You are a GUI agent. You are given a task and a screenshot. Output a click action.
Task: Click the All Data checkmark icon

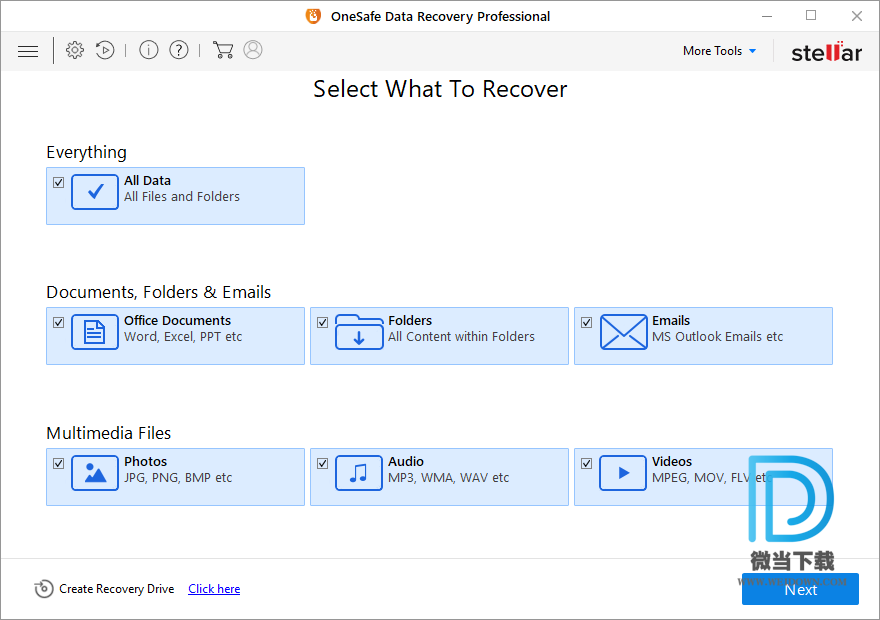(x=95, y=192)
